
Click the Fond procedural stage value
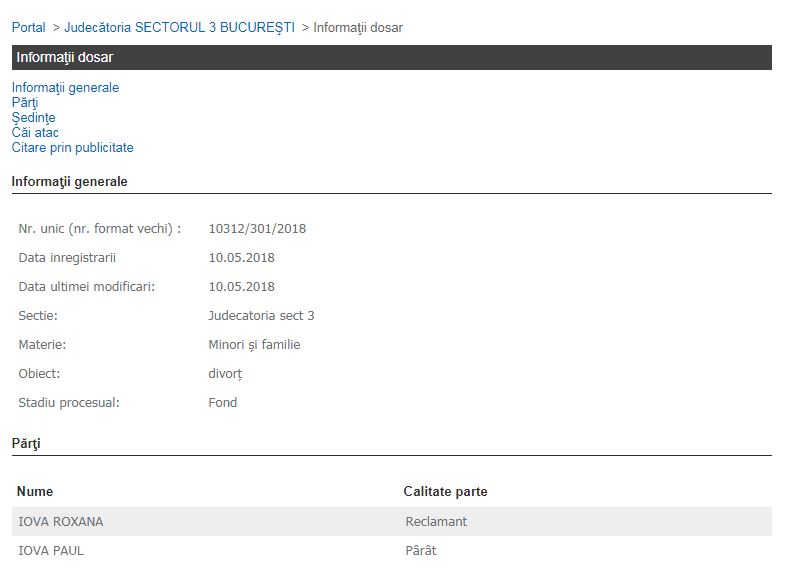[222, 403]
